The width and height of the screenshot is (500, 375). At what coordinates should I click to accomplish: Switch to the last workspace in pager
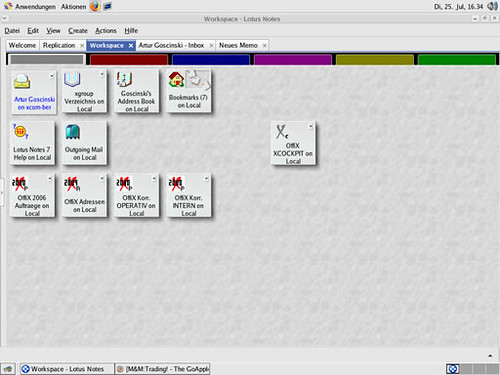(492, 369)
